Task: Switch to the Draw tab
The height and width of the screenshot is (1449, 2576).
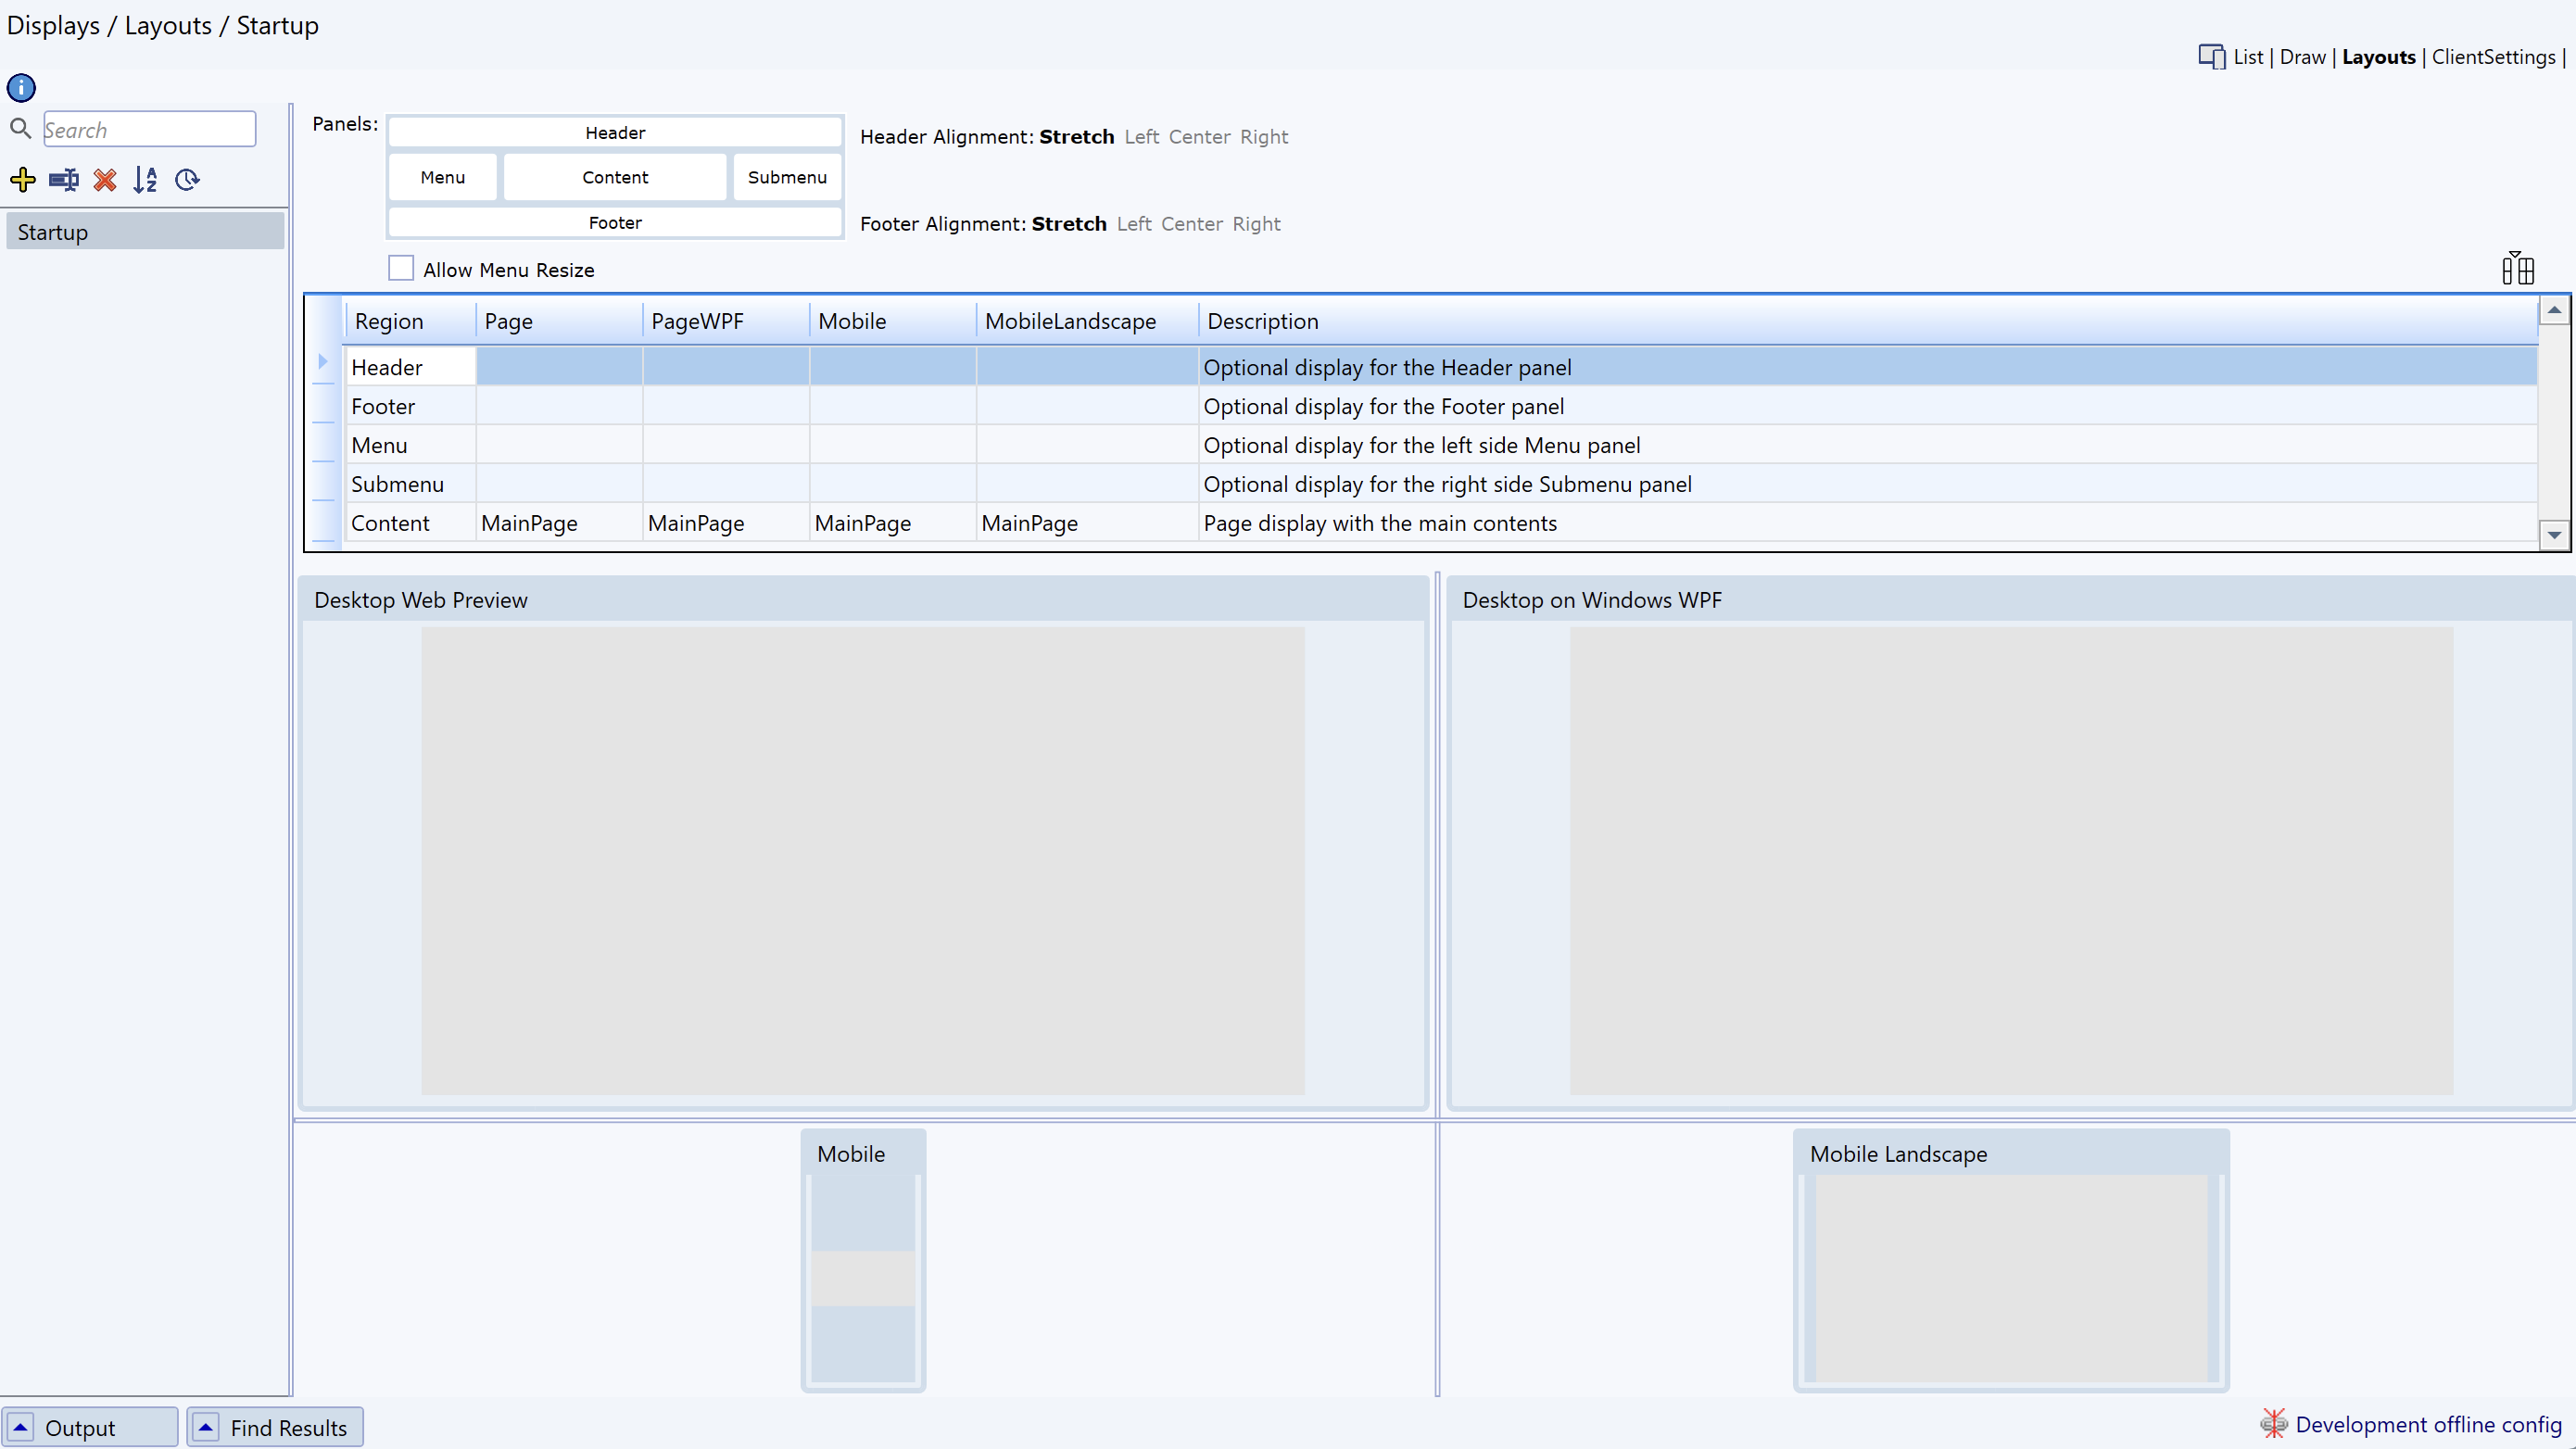Action: [x=2302, y=57]
